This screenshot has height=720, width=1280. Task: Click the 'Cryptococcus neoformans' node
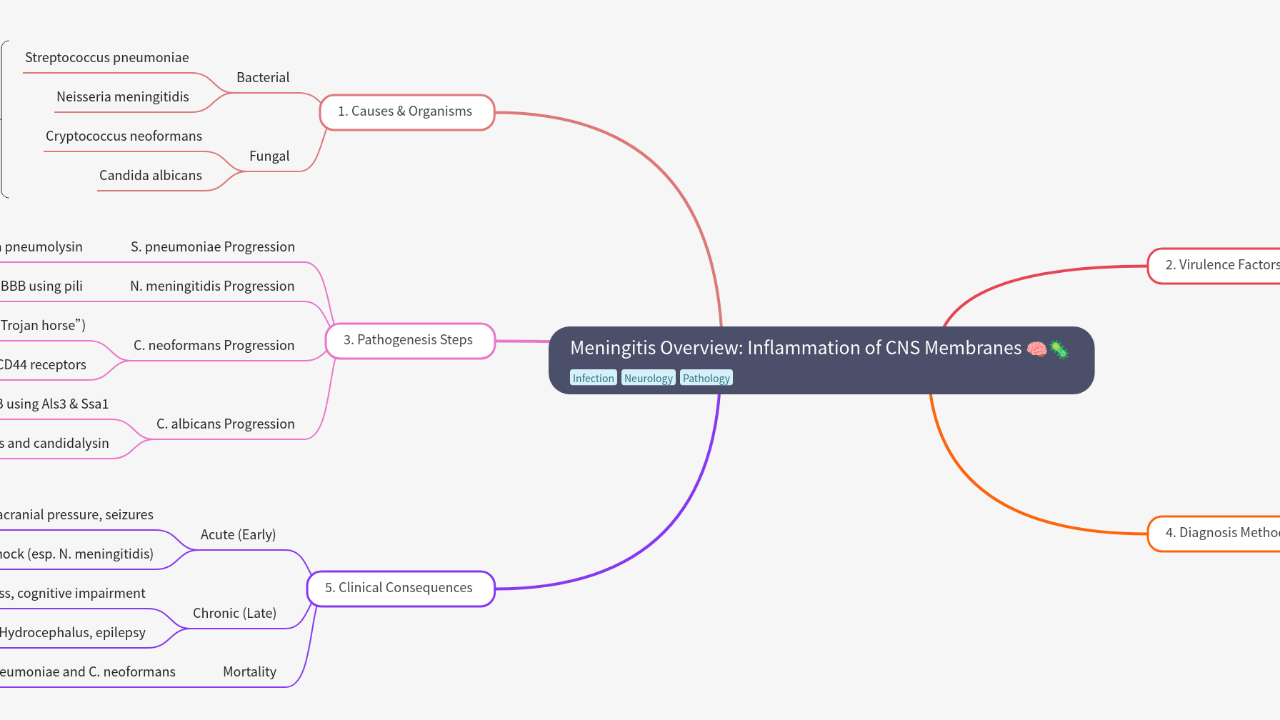[123, 136]
